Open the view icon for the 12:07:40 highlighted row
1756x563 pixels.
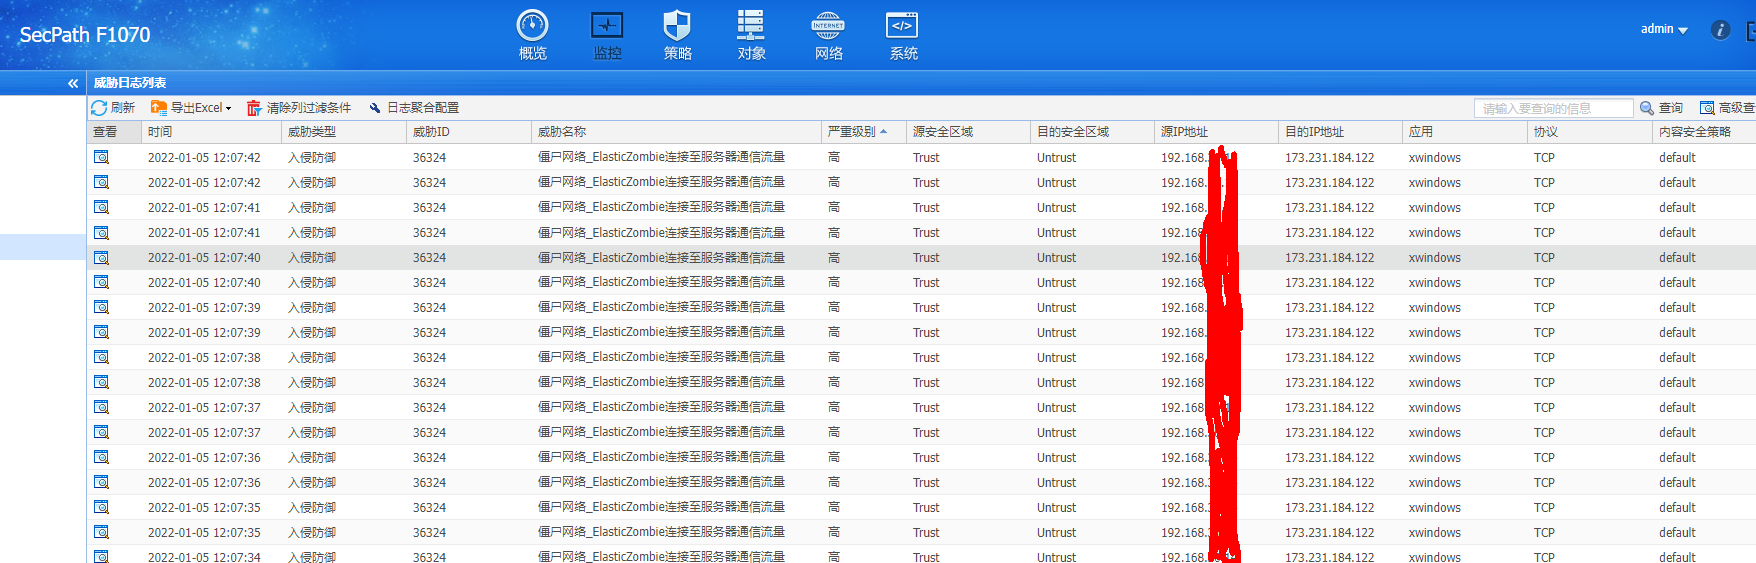101,257
